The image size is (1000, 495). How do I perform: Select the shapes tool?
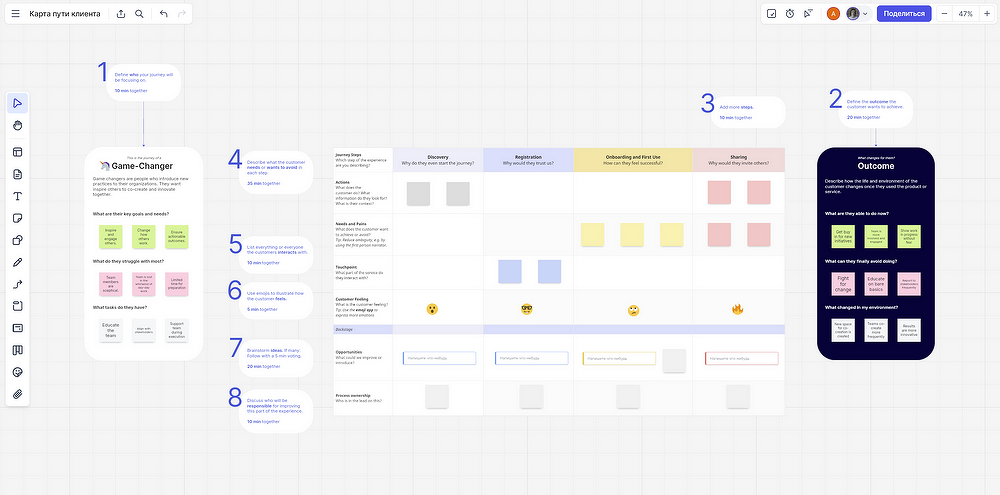[x=17, y=240]
